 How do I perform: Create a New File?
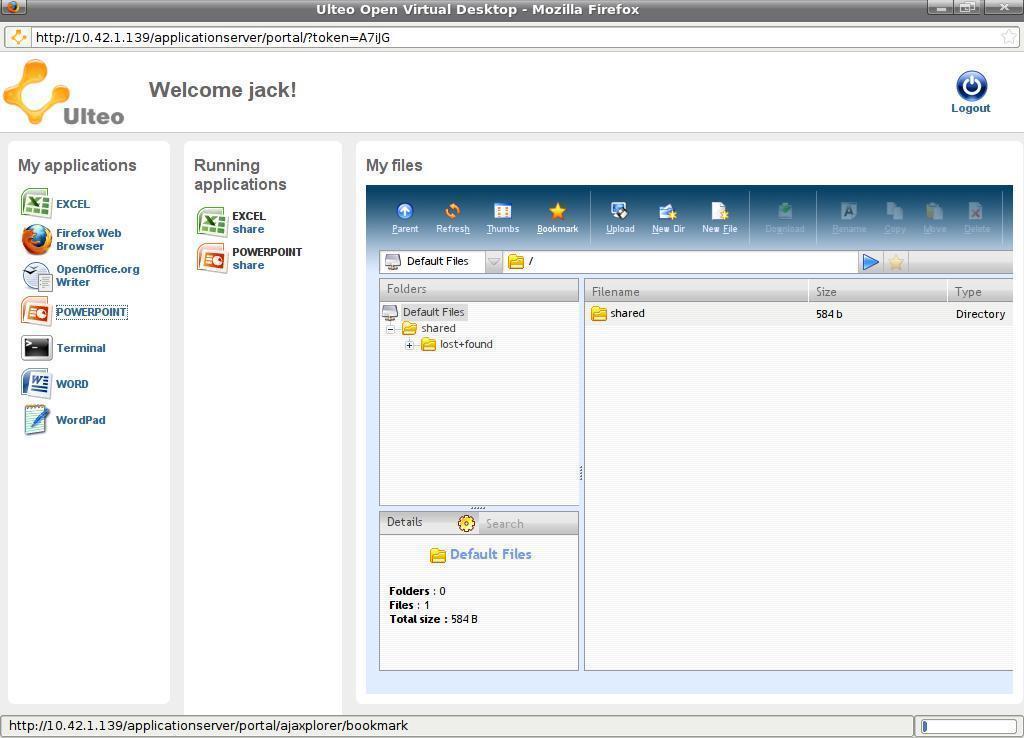[x=720, y=217]
